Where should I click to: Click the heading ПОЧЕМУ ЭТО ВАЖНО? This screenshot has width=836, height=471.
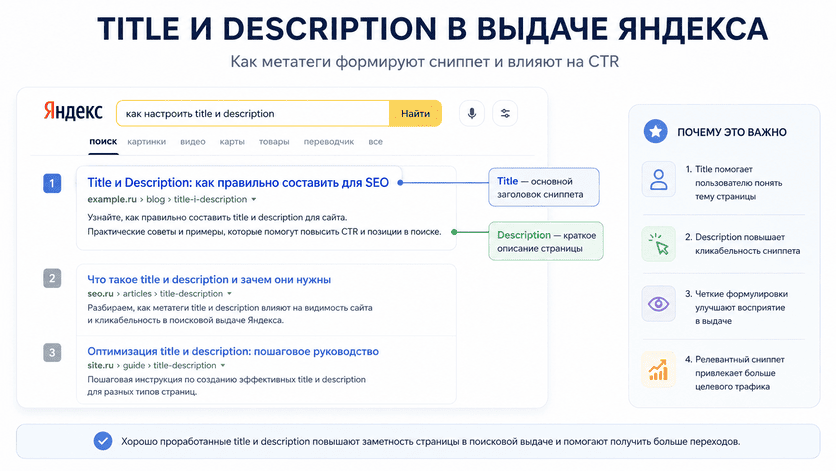732,132
